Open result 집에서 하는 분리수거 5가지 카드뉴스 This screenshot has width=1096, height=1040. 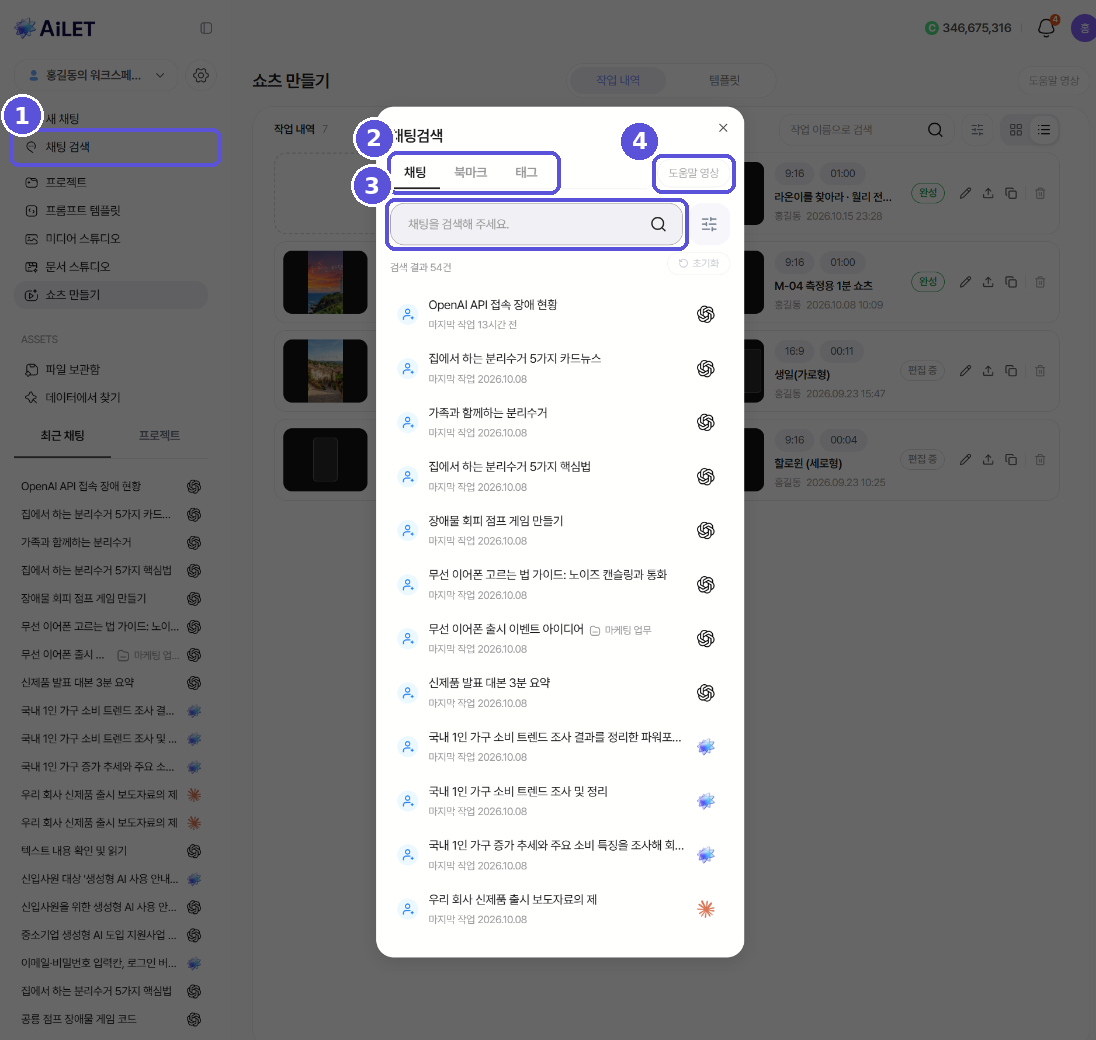pyautogui.click(x=559, y=368)
